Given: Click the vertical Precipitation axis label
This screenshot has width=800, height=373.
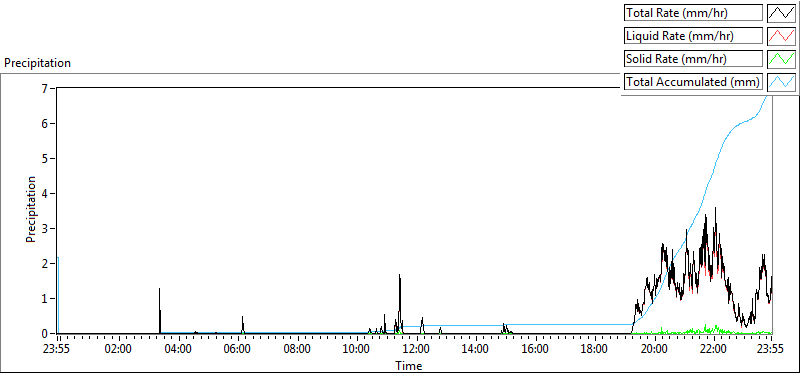Looking at the screenshot, I should pos(31,209).
